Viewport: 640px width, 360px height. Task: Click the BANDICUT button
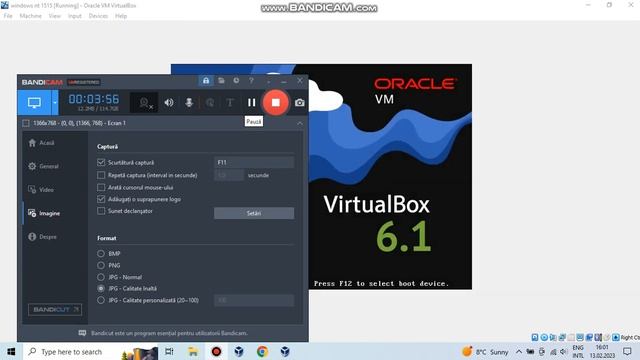tap(55, 309)
